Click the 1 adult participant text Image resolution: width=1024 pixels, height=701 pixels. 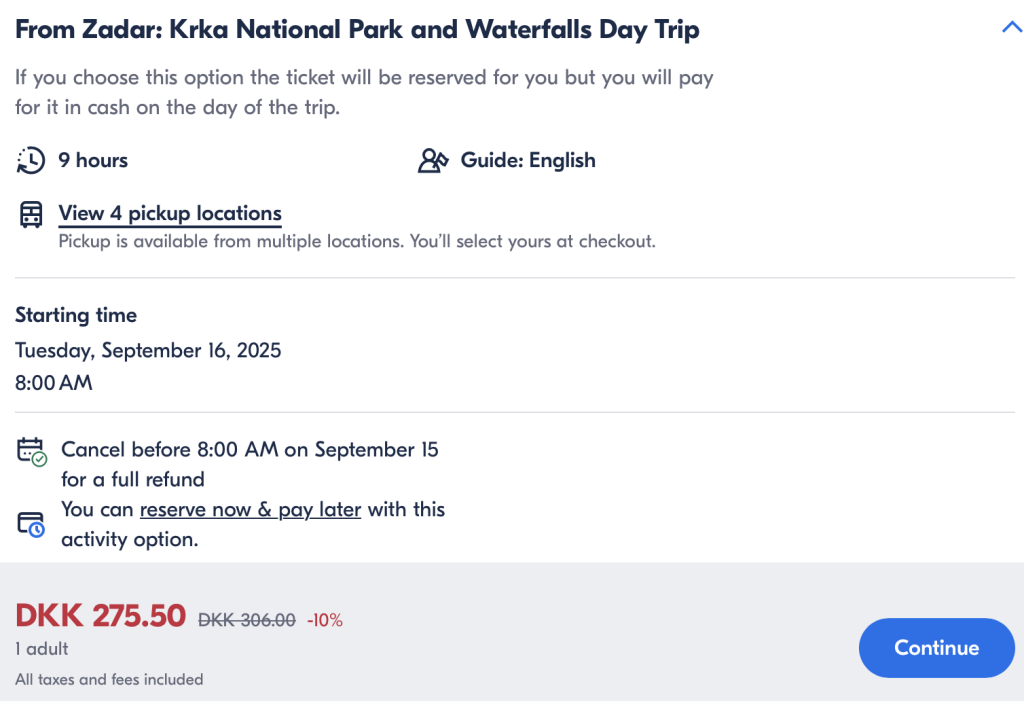click(42, 649)
